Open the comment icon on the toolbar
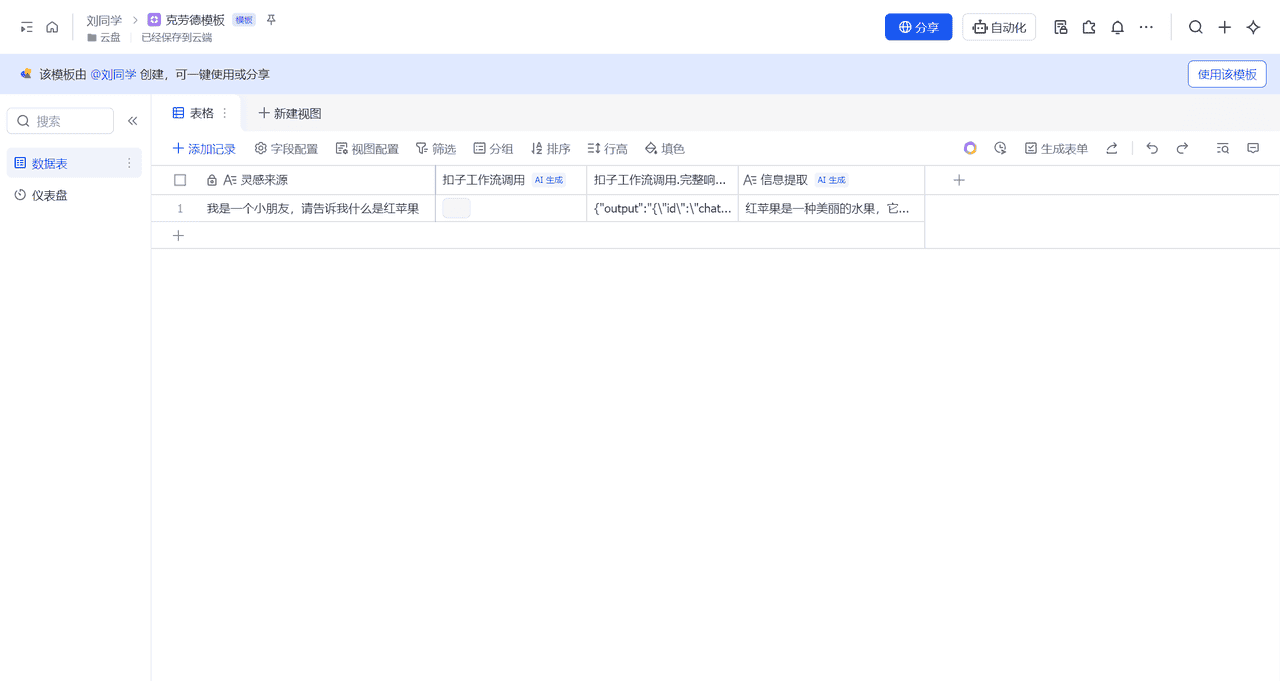The width and height of the screenshot is (1280, 681). coord(1253,147)
